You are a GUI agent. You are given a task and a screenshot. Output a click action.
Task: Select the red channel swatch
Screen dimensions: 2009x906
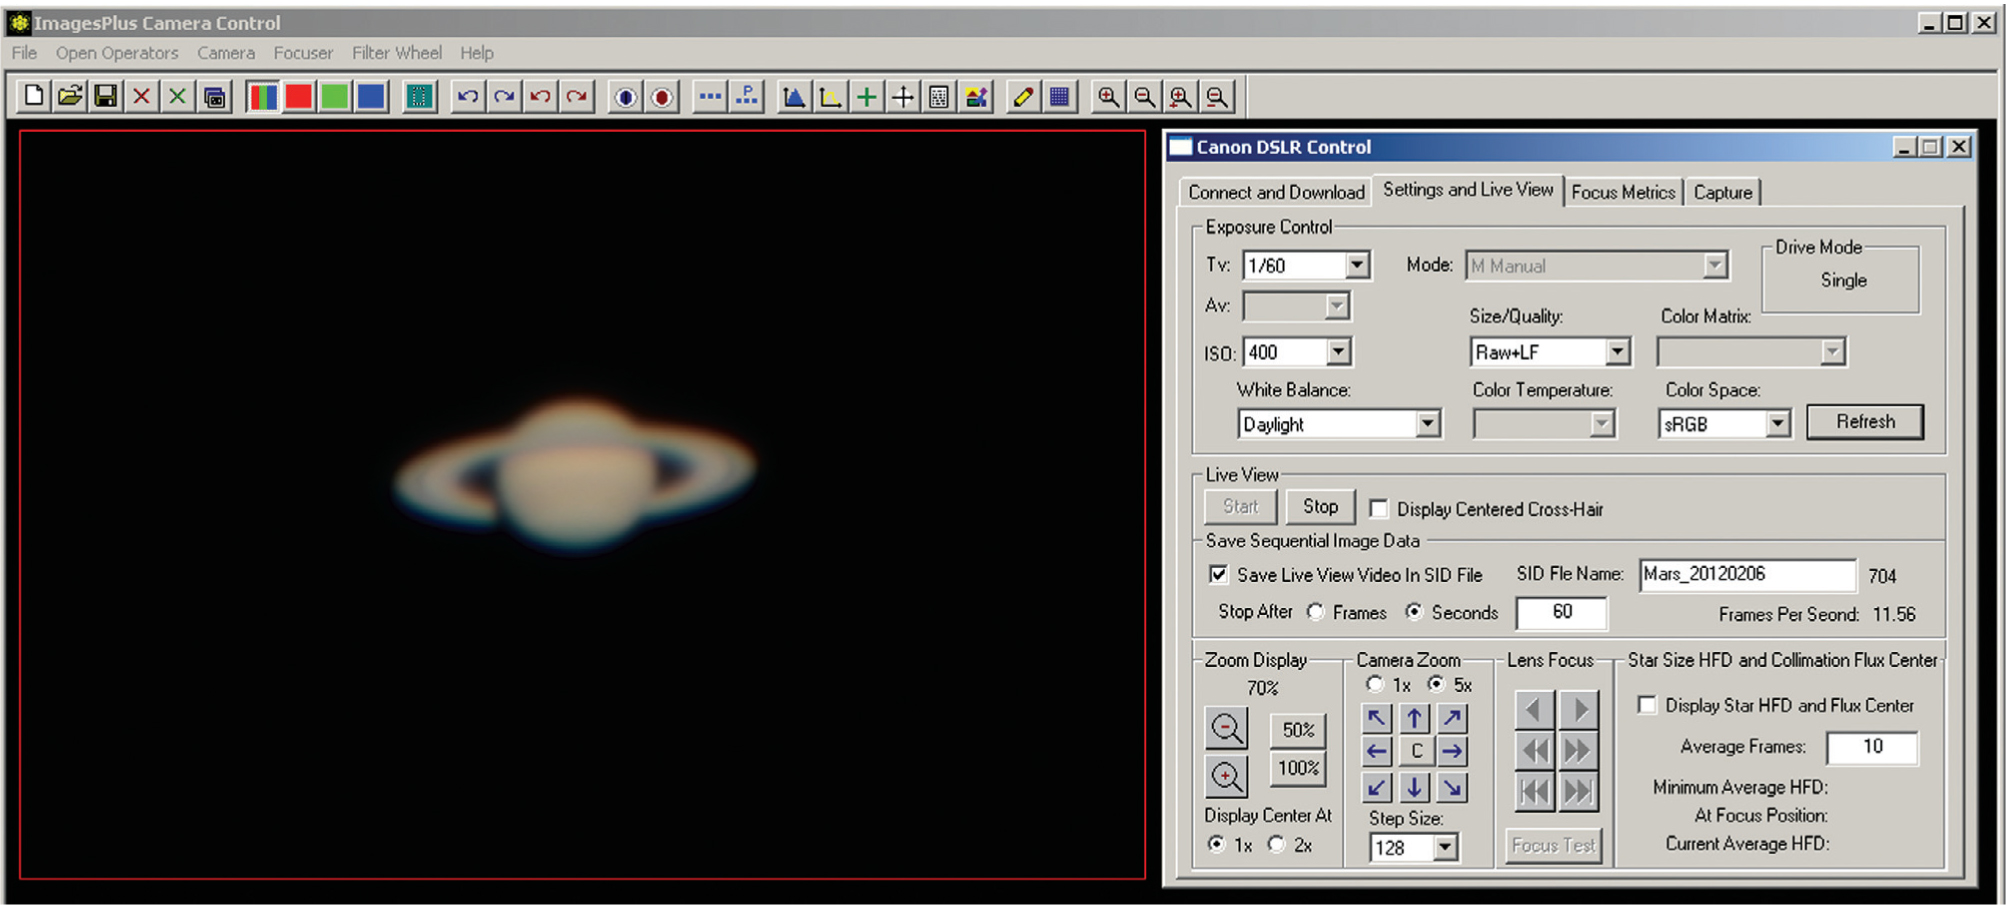(x=298, y=97)
